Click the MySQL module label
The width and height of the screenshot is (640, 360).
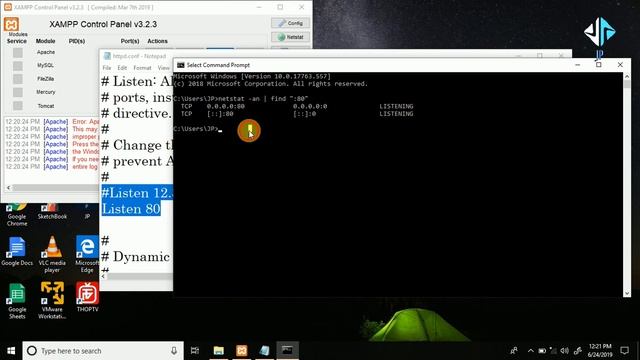pyautogui.click(x=45, y=65)
